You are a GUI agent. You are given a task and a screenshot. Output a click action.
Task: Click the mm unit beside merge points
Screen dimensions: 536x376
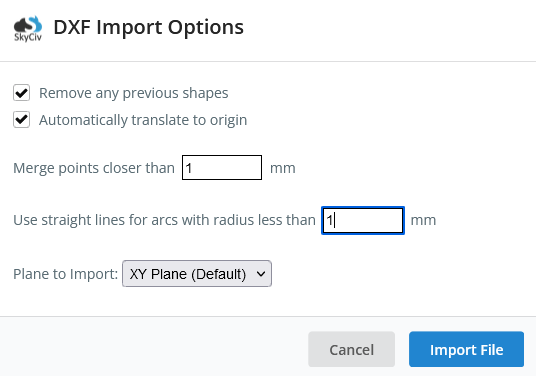(283, 169)
